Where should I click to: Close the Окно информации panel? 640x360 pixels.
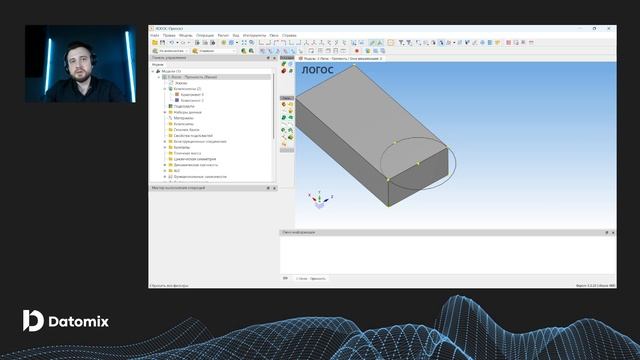click(x=613, y=233)
